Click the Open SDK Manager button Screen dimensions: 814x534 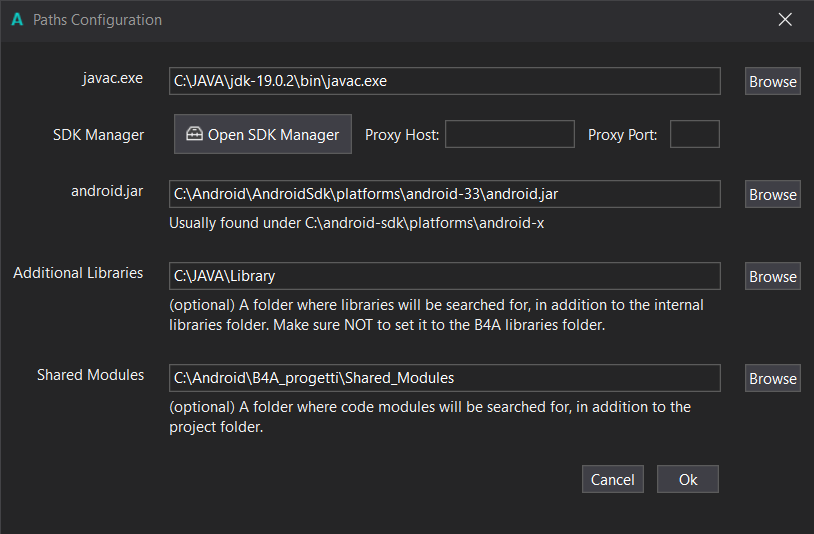(263, 134)
